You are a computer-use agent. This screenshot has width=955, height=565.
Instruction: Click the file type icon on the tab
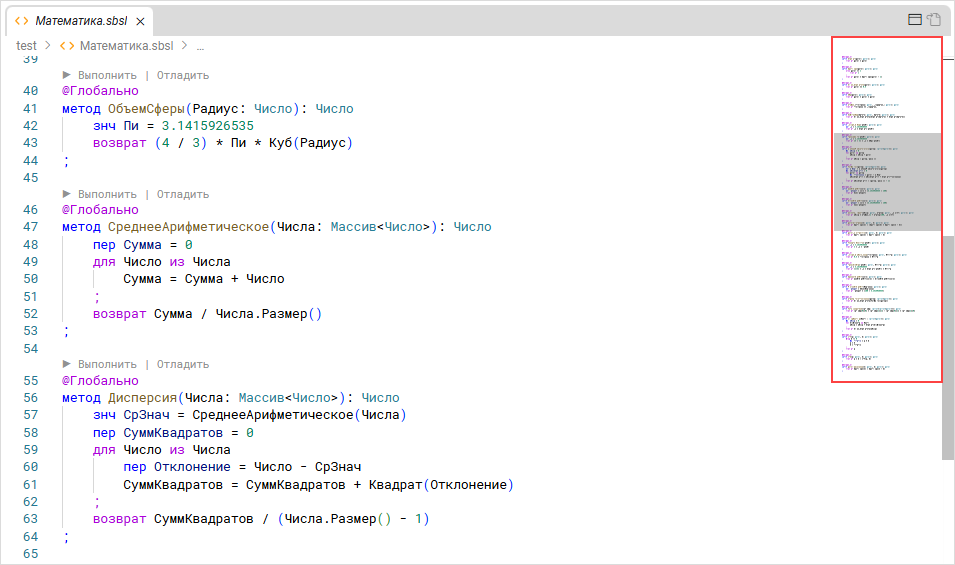(22, 21)
